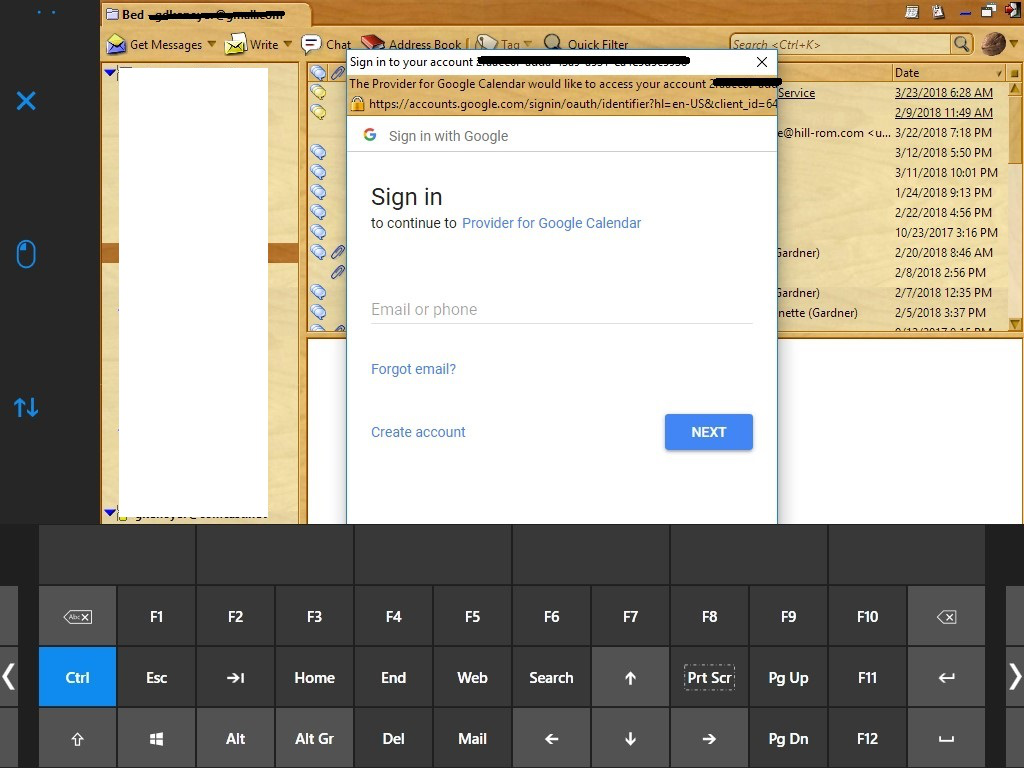Image resolution: width=1024 pixels, height=768 pixels.
Task: Show previous keyboard page chevron
Action: pyautogui.click(x=8, y=677)
